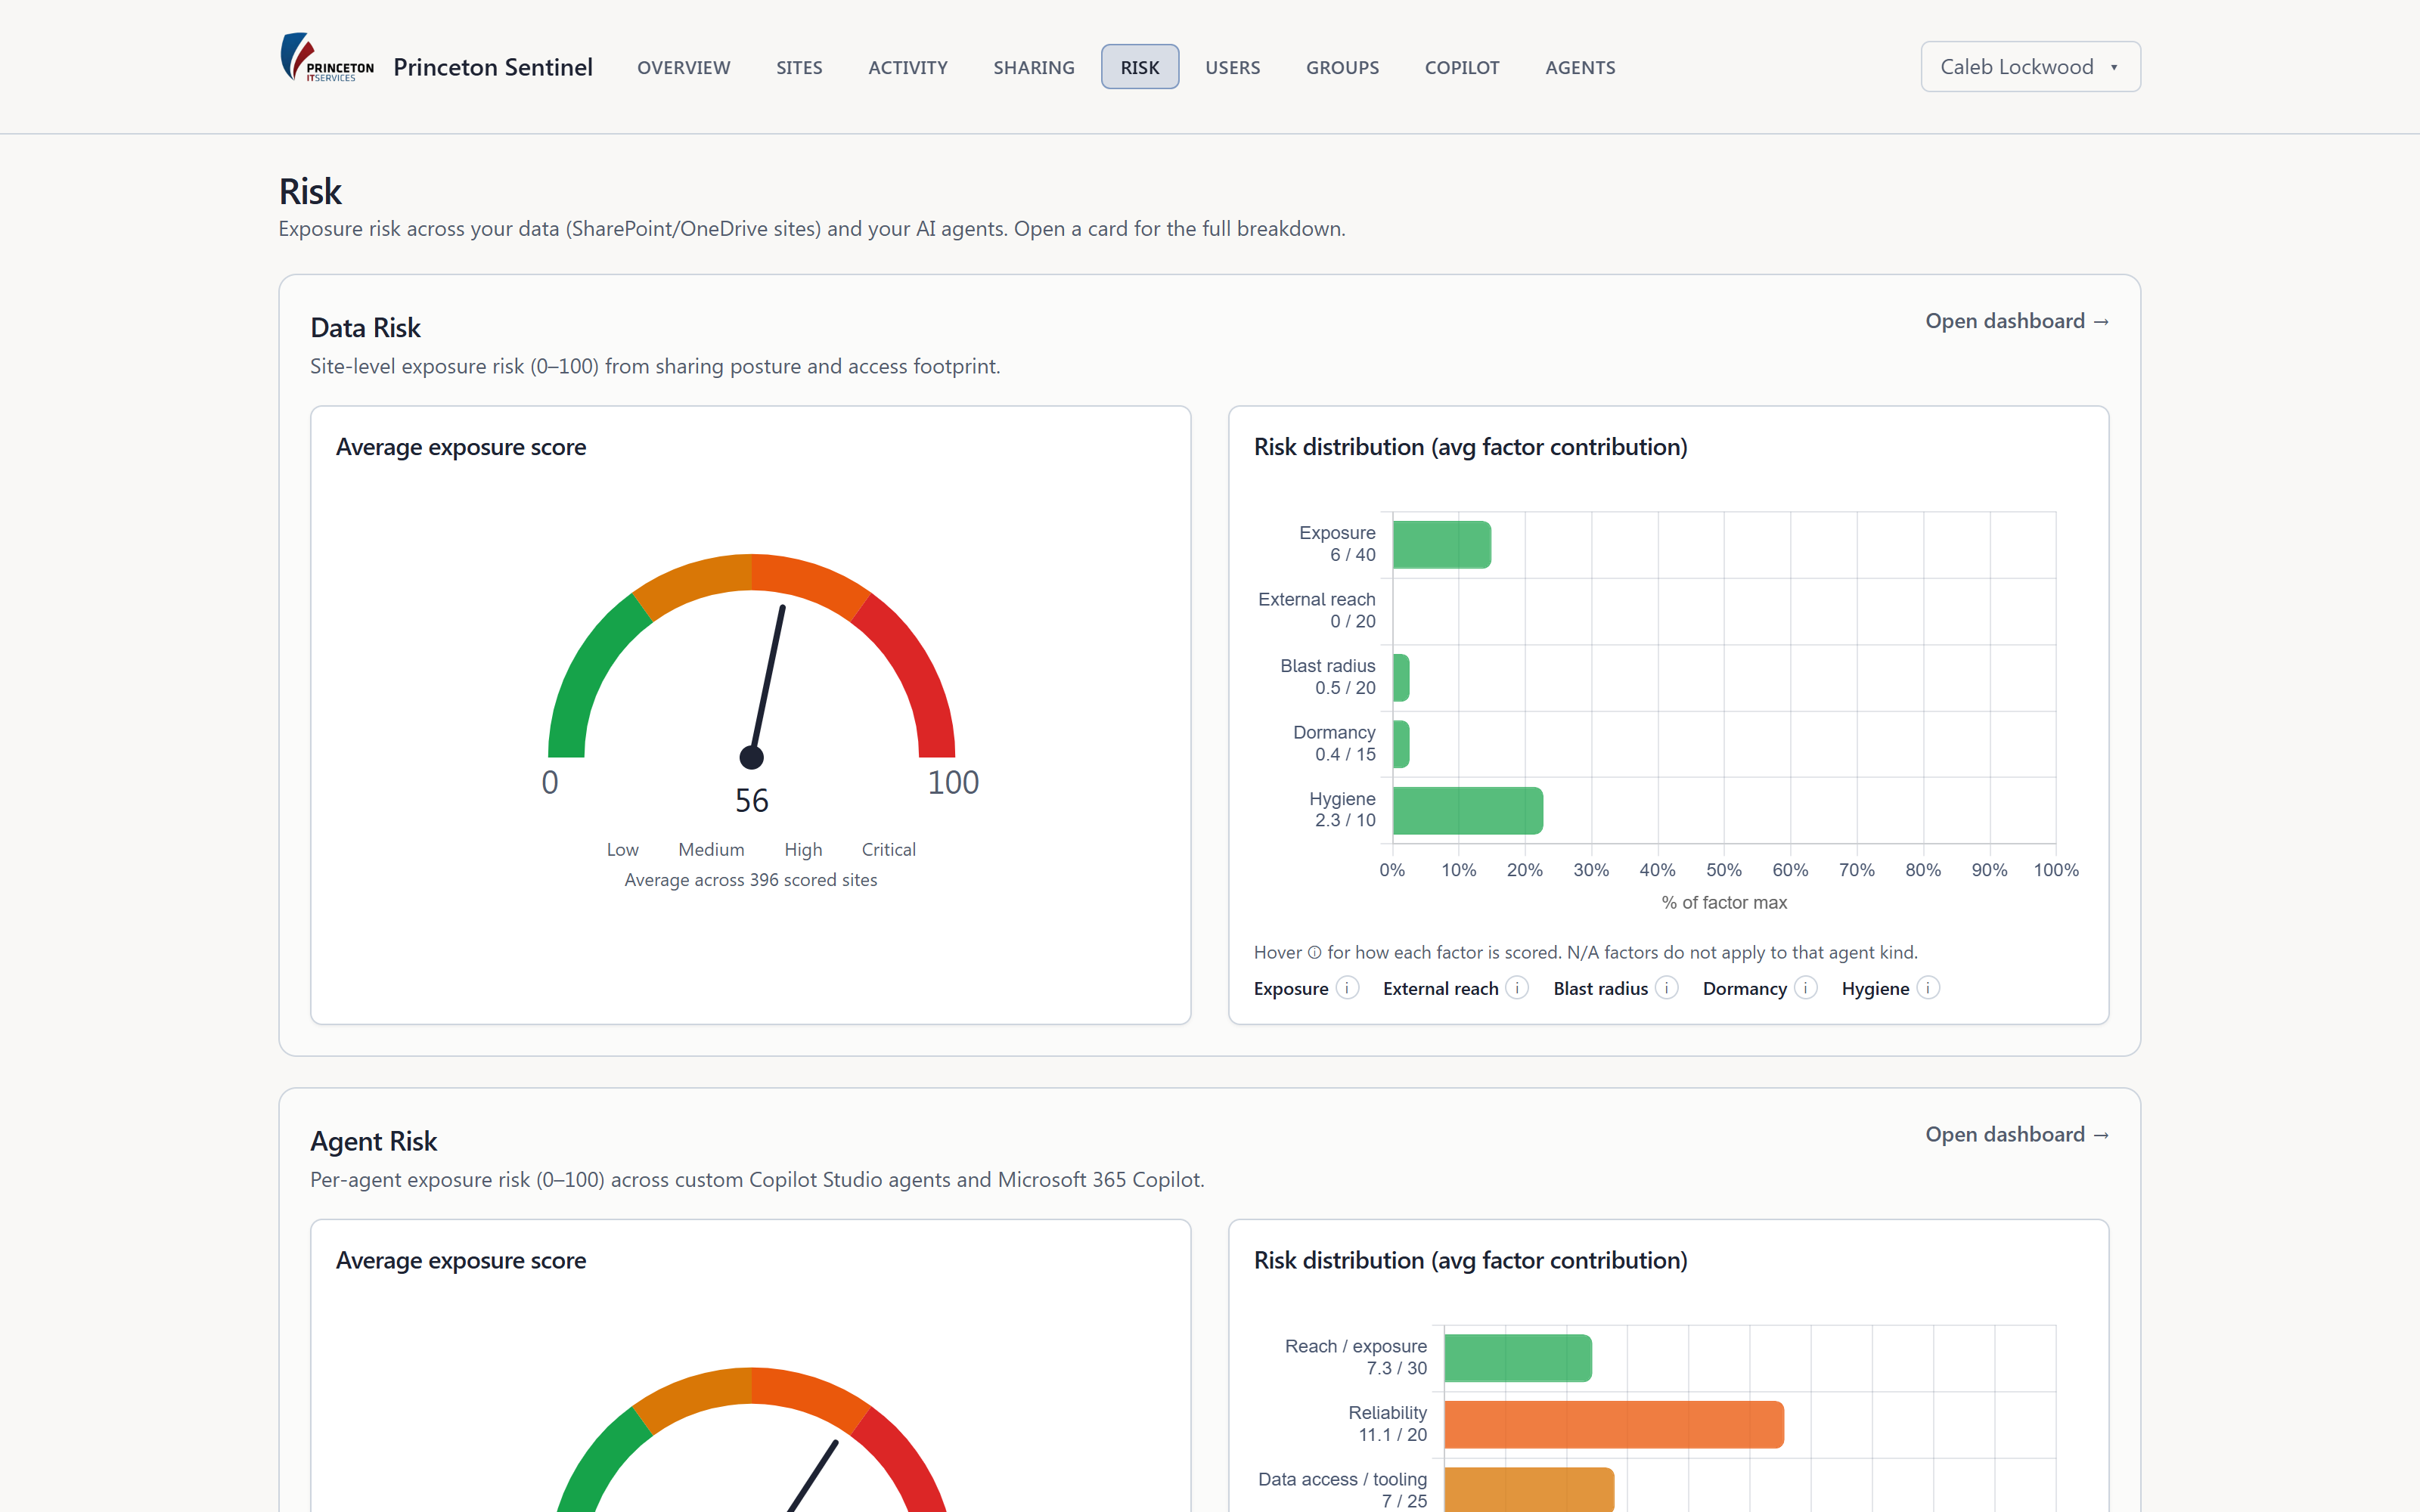This screenshot has width=2420, height=1512.
Task: Open dashboard link for Agent Risk
Action: click(2017, 1134)
